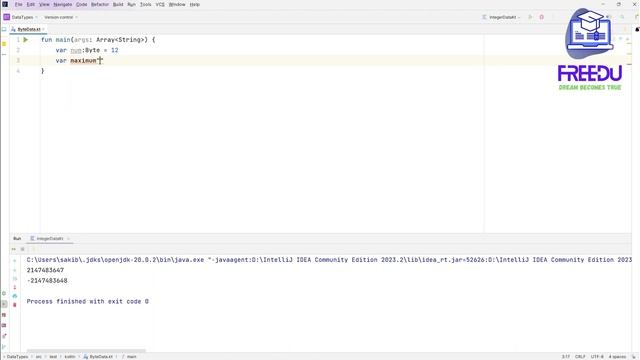Open the Window menu
Image resolution: width=640 pixels, height=360 pixels.
point(177,4)
